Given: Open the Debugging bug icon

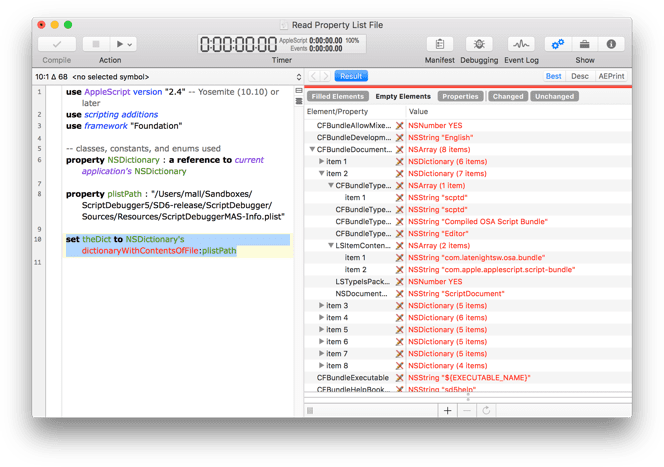Looking at the screenshot, I should [x=479, y=44].
